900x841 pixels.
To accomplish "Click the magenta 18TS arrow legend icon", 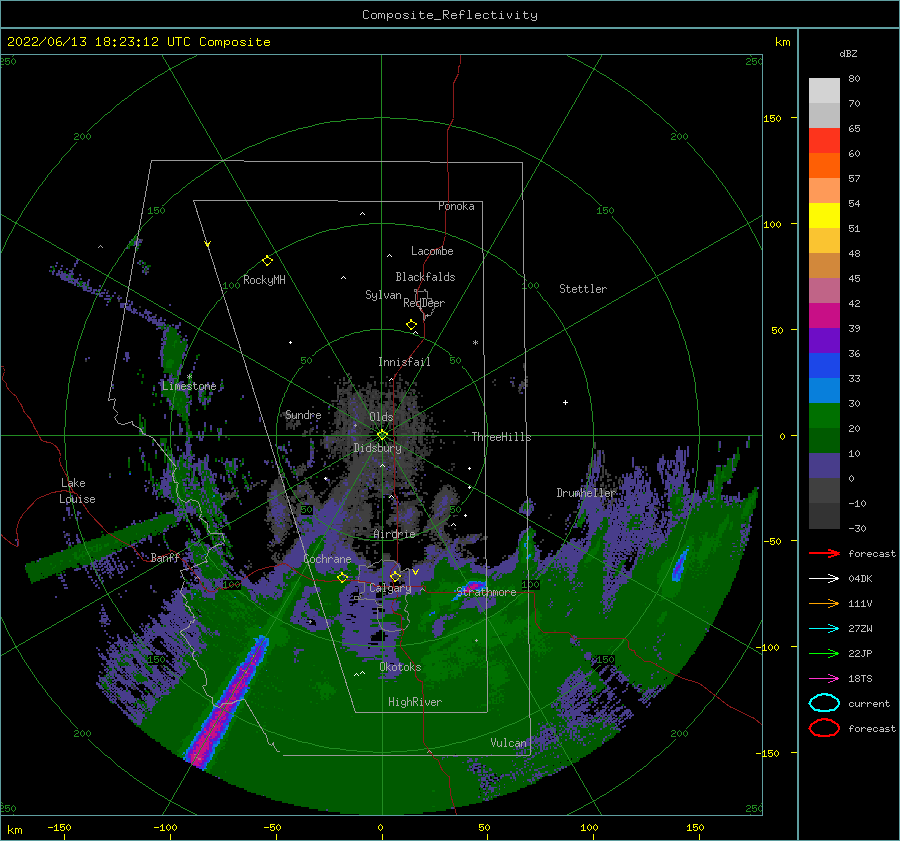I will 824,679.
